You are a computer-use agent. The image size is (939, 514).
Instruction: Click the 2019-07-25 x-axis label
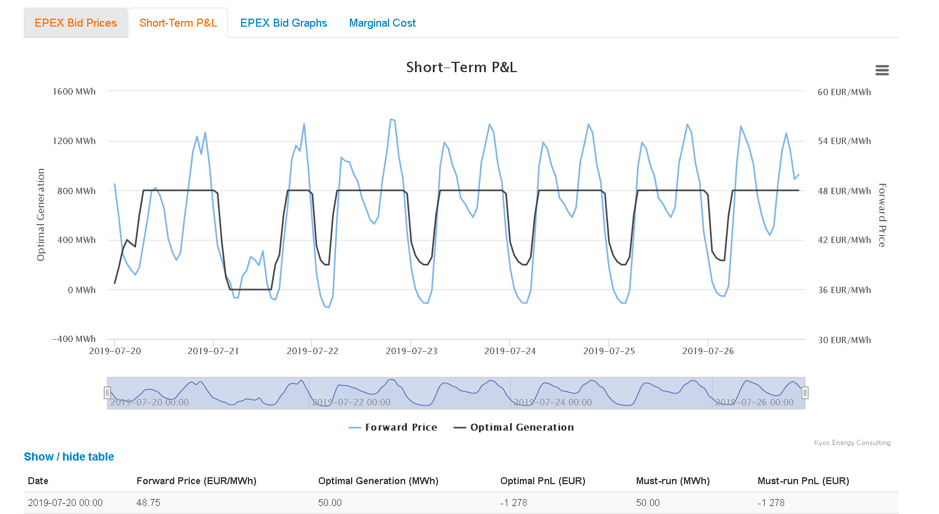(x=609, y=351)
